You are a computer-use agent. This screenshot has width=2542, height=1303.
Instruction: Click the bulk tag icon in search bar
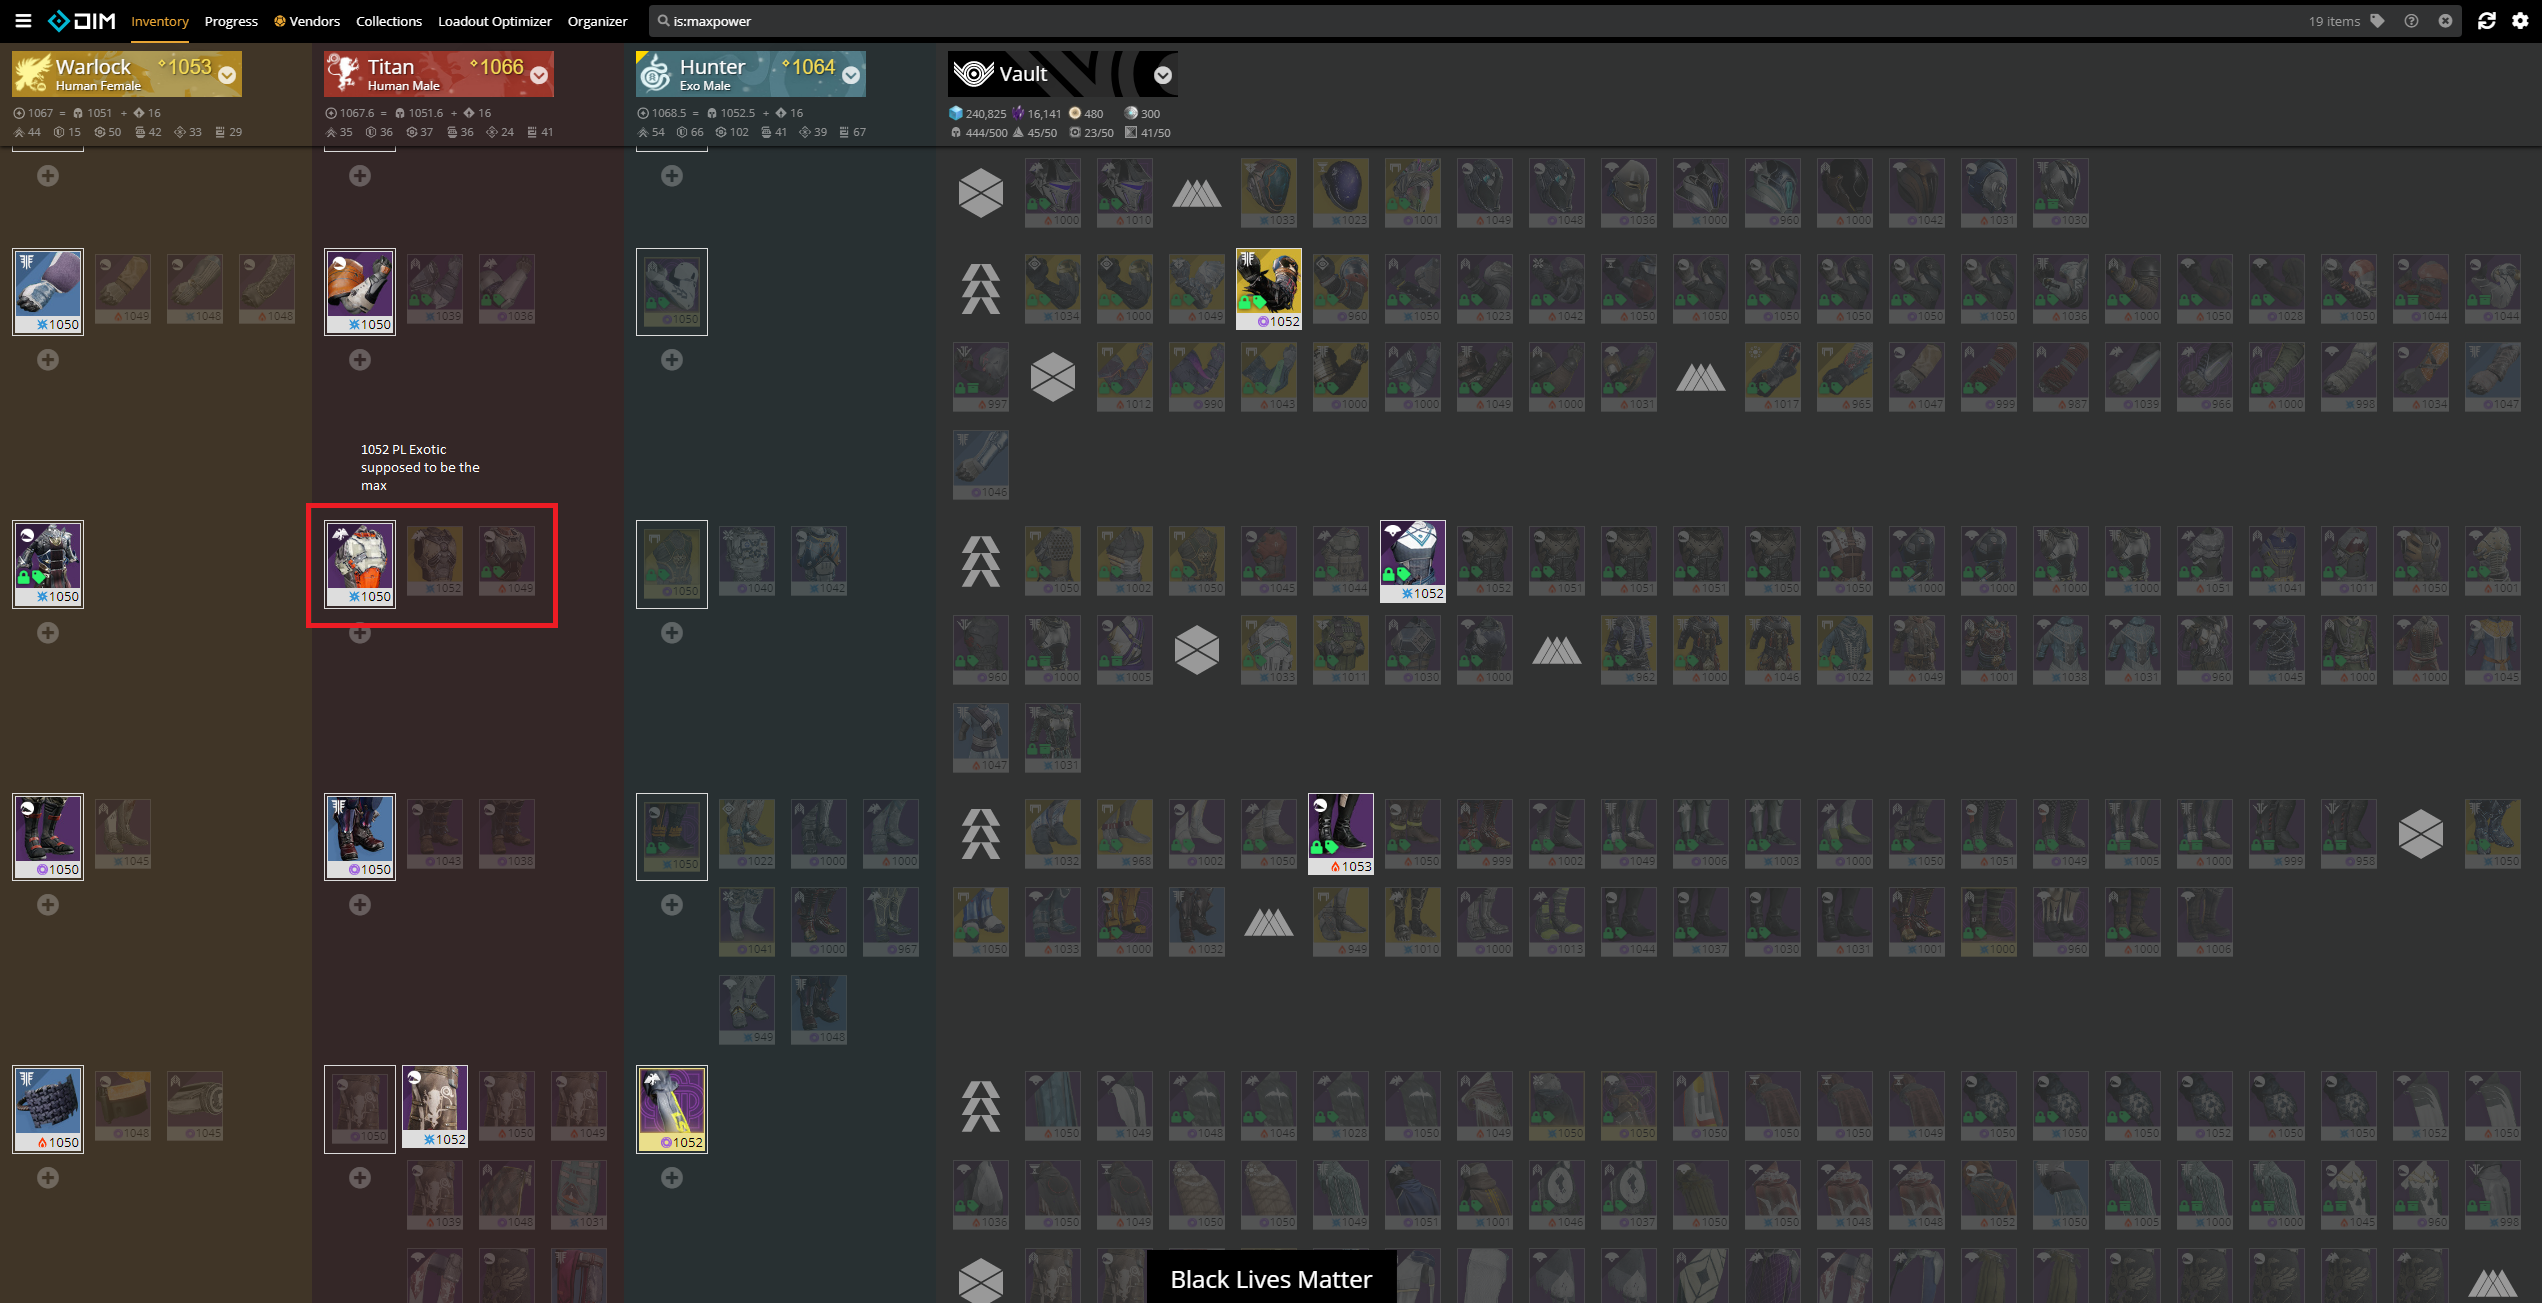[x=2377, y=21]
